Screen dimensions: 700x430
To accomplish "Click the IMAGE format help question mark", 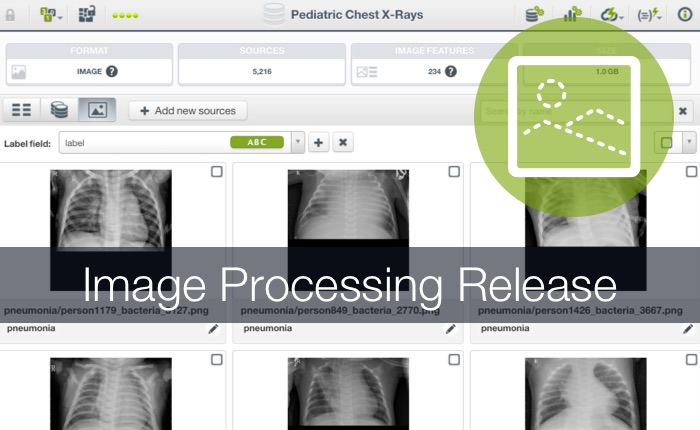I will [x=112, y=71].
